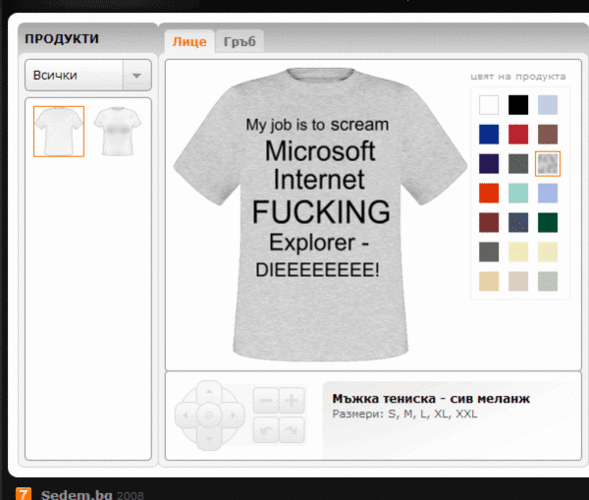Click the orange 7 Sedem logo icon

(23, 494)
